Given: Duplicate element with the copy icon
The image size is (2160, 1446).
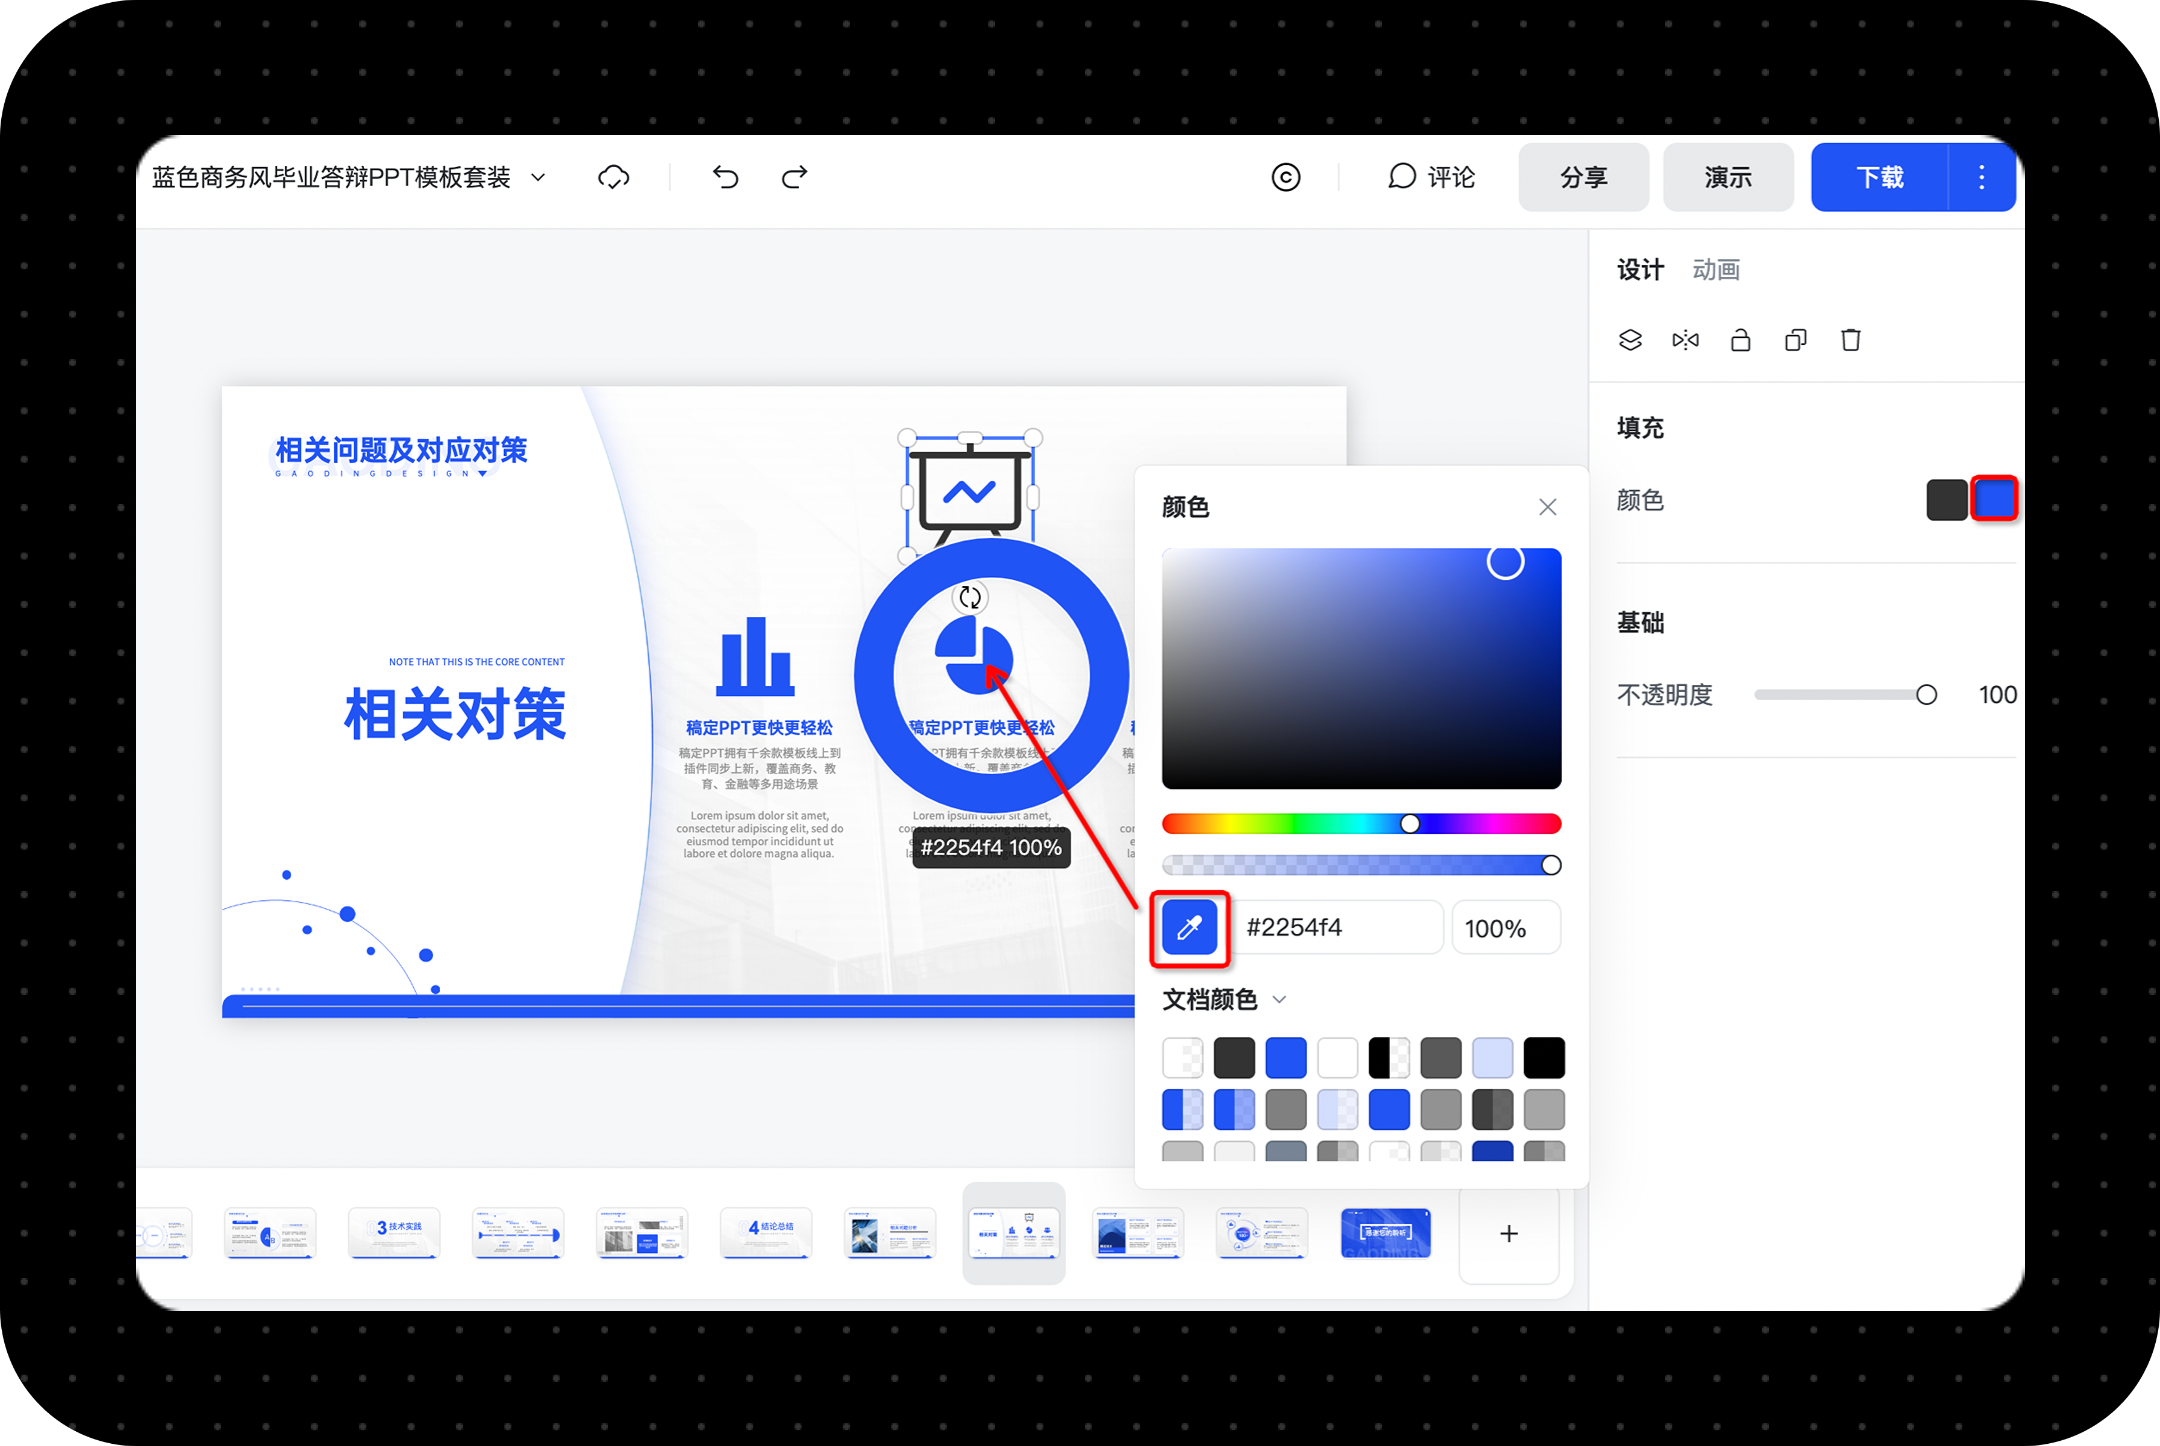Looking at the screenshot, I should pos(1796,340).
